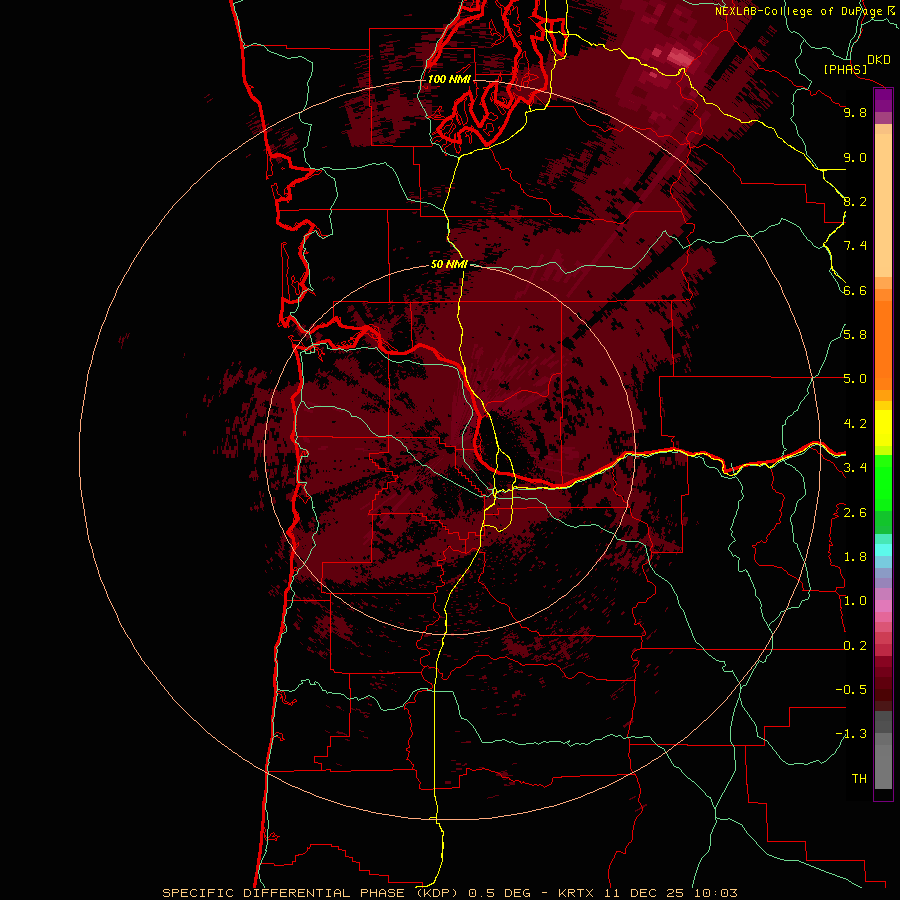
Task: Click the bright green color scale segment
Action: tap(883, 483)
